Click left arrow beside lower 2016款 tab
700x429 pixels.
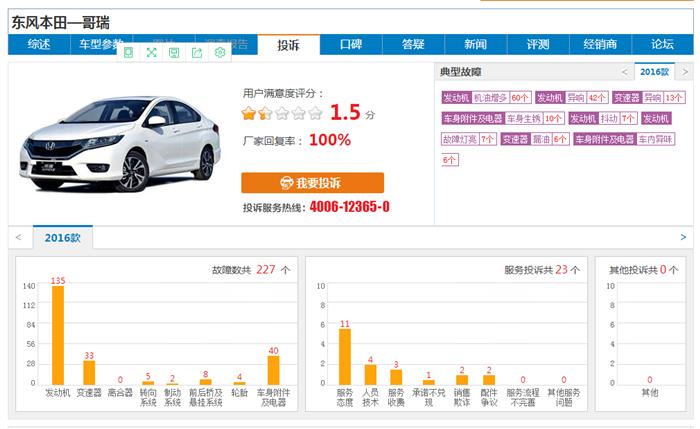click(19, 237)
